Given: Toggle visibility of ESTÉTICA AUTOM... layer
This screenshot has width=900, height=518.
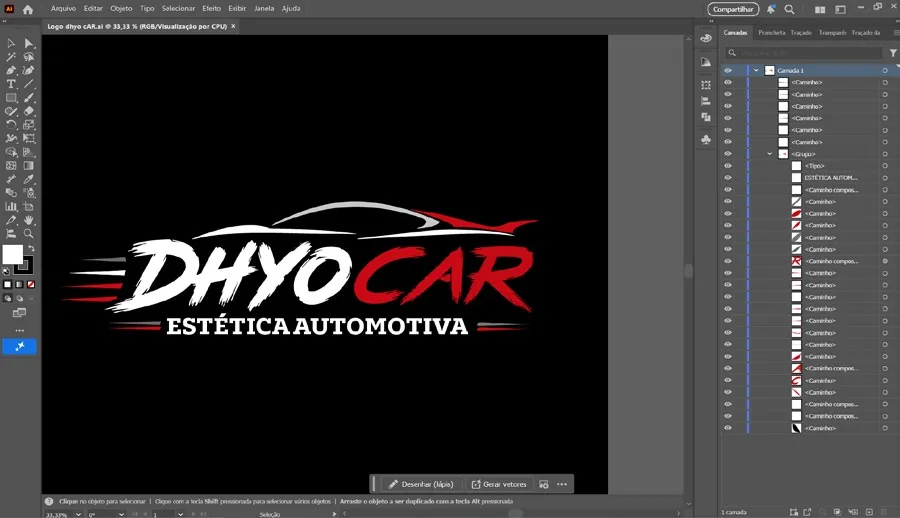Looking at the screenshot, I should click(x=728, y=178).
